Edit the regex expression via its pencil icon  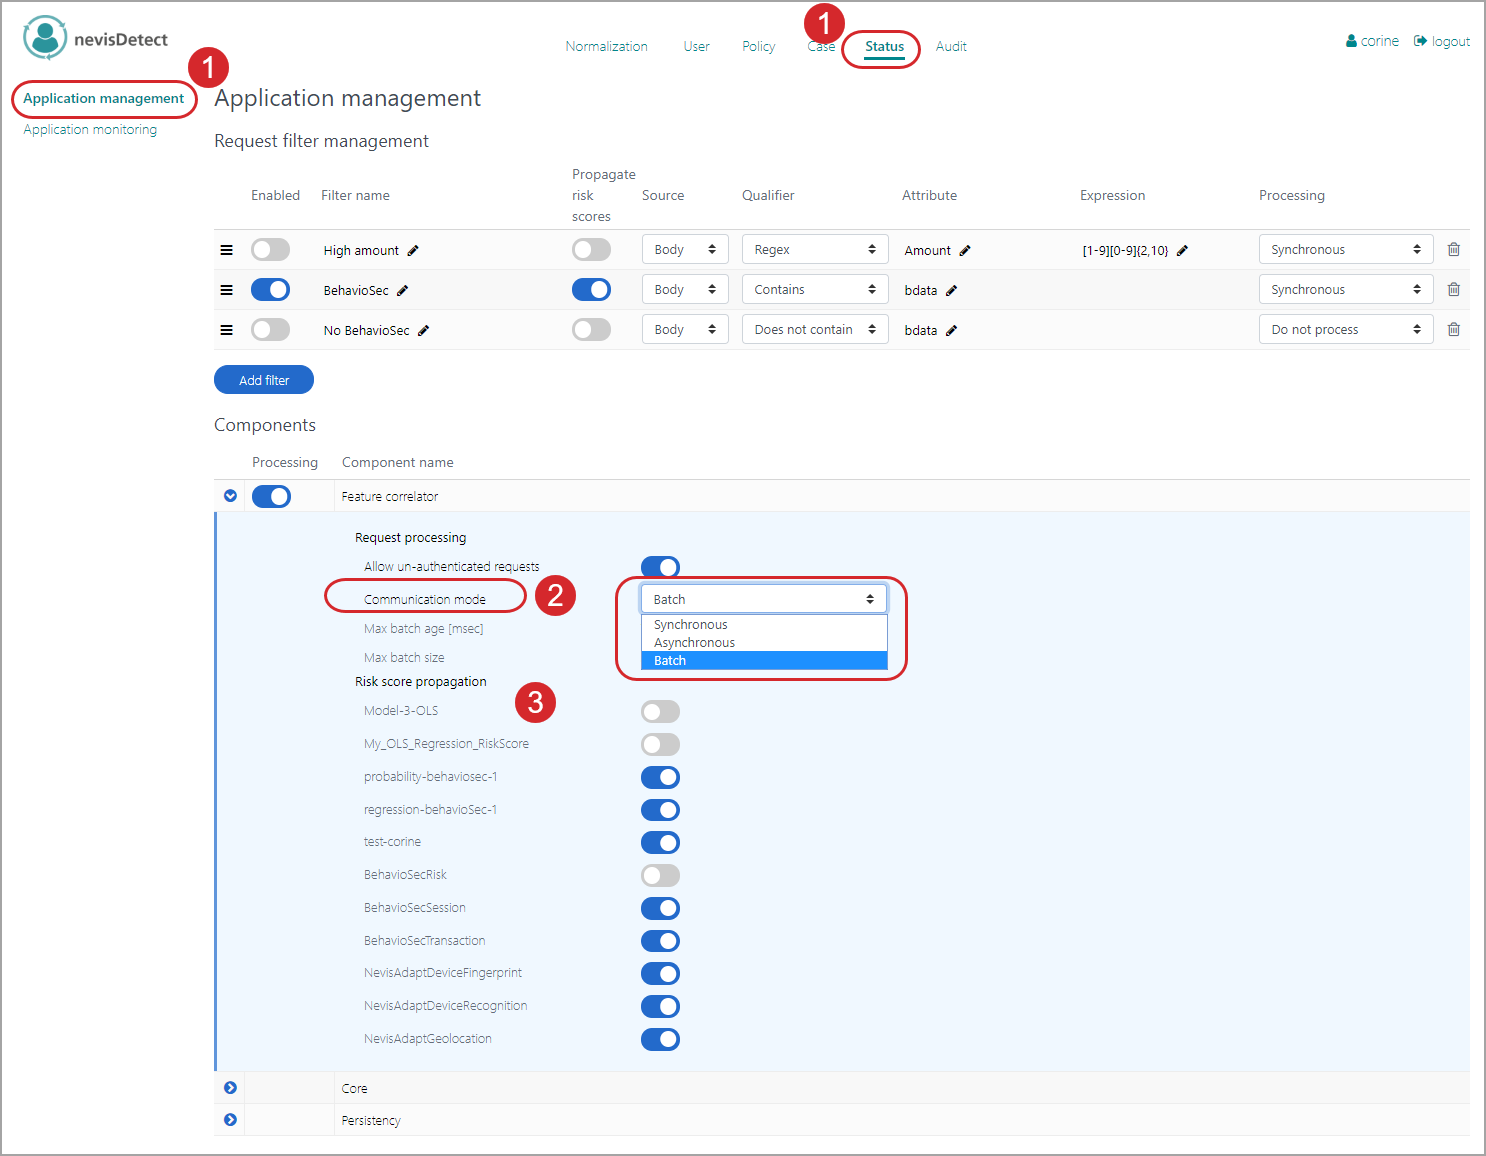click(1182, 251)
